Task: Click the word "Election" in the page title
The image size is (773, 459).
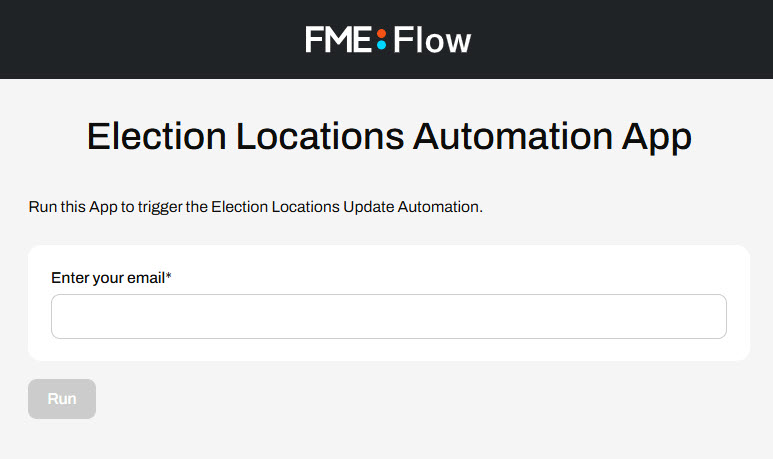Action: click(x=156, y=136)
